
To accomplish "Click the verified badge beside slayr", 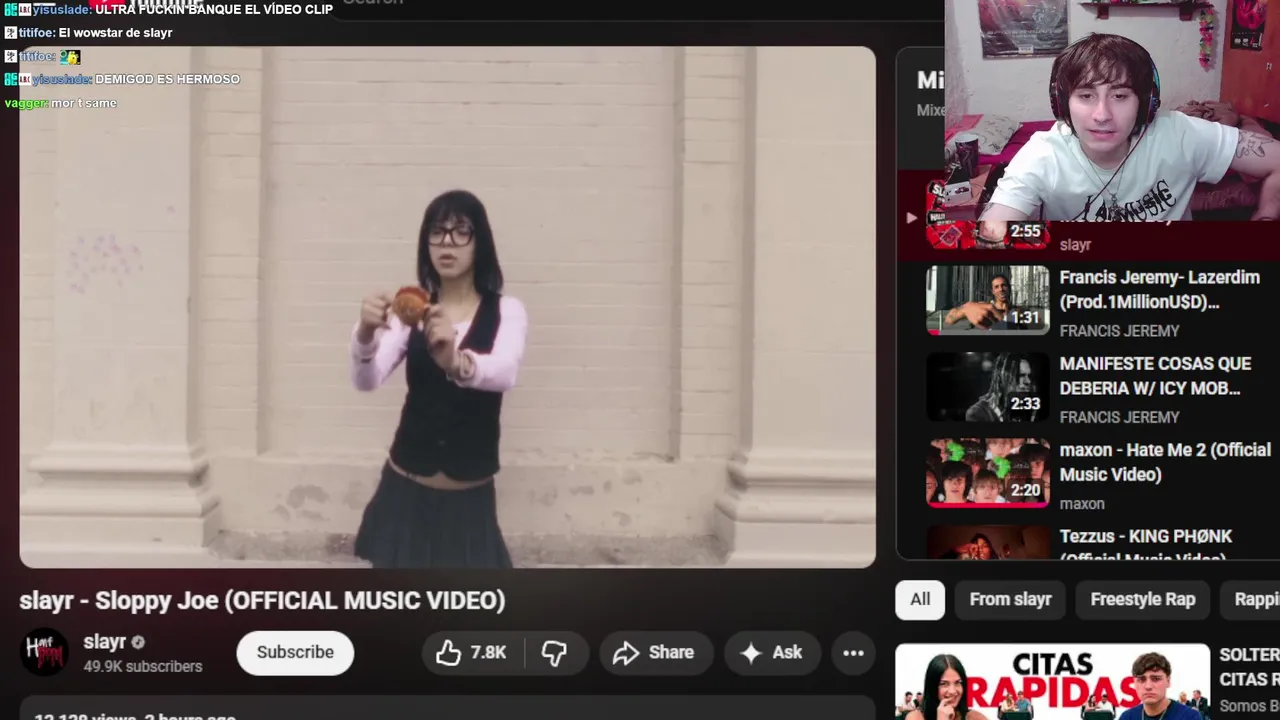I will click(139, 642).
